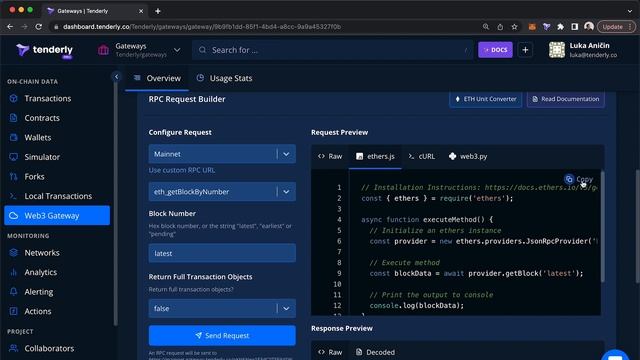Click the Send Request button
Viewport: 640px width, 360px height.
click(222, 336)
